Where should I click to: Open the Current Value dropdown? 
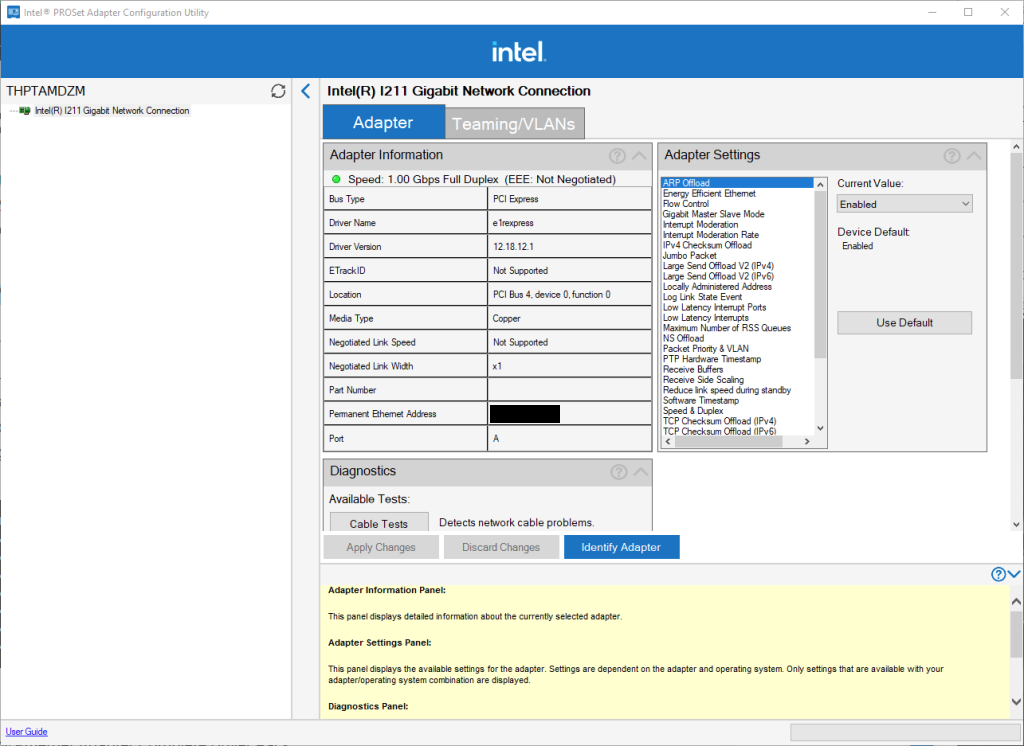[904, 204]
